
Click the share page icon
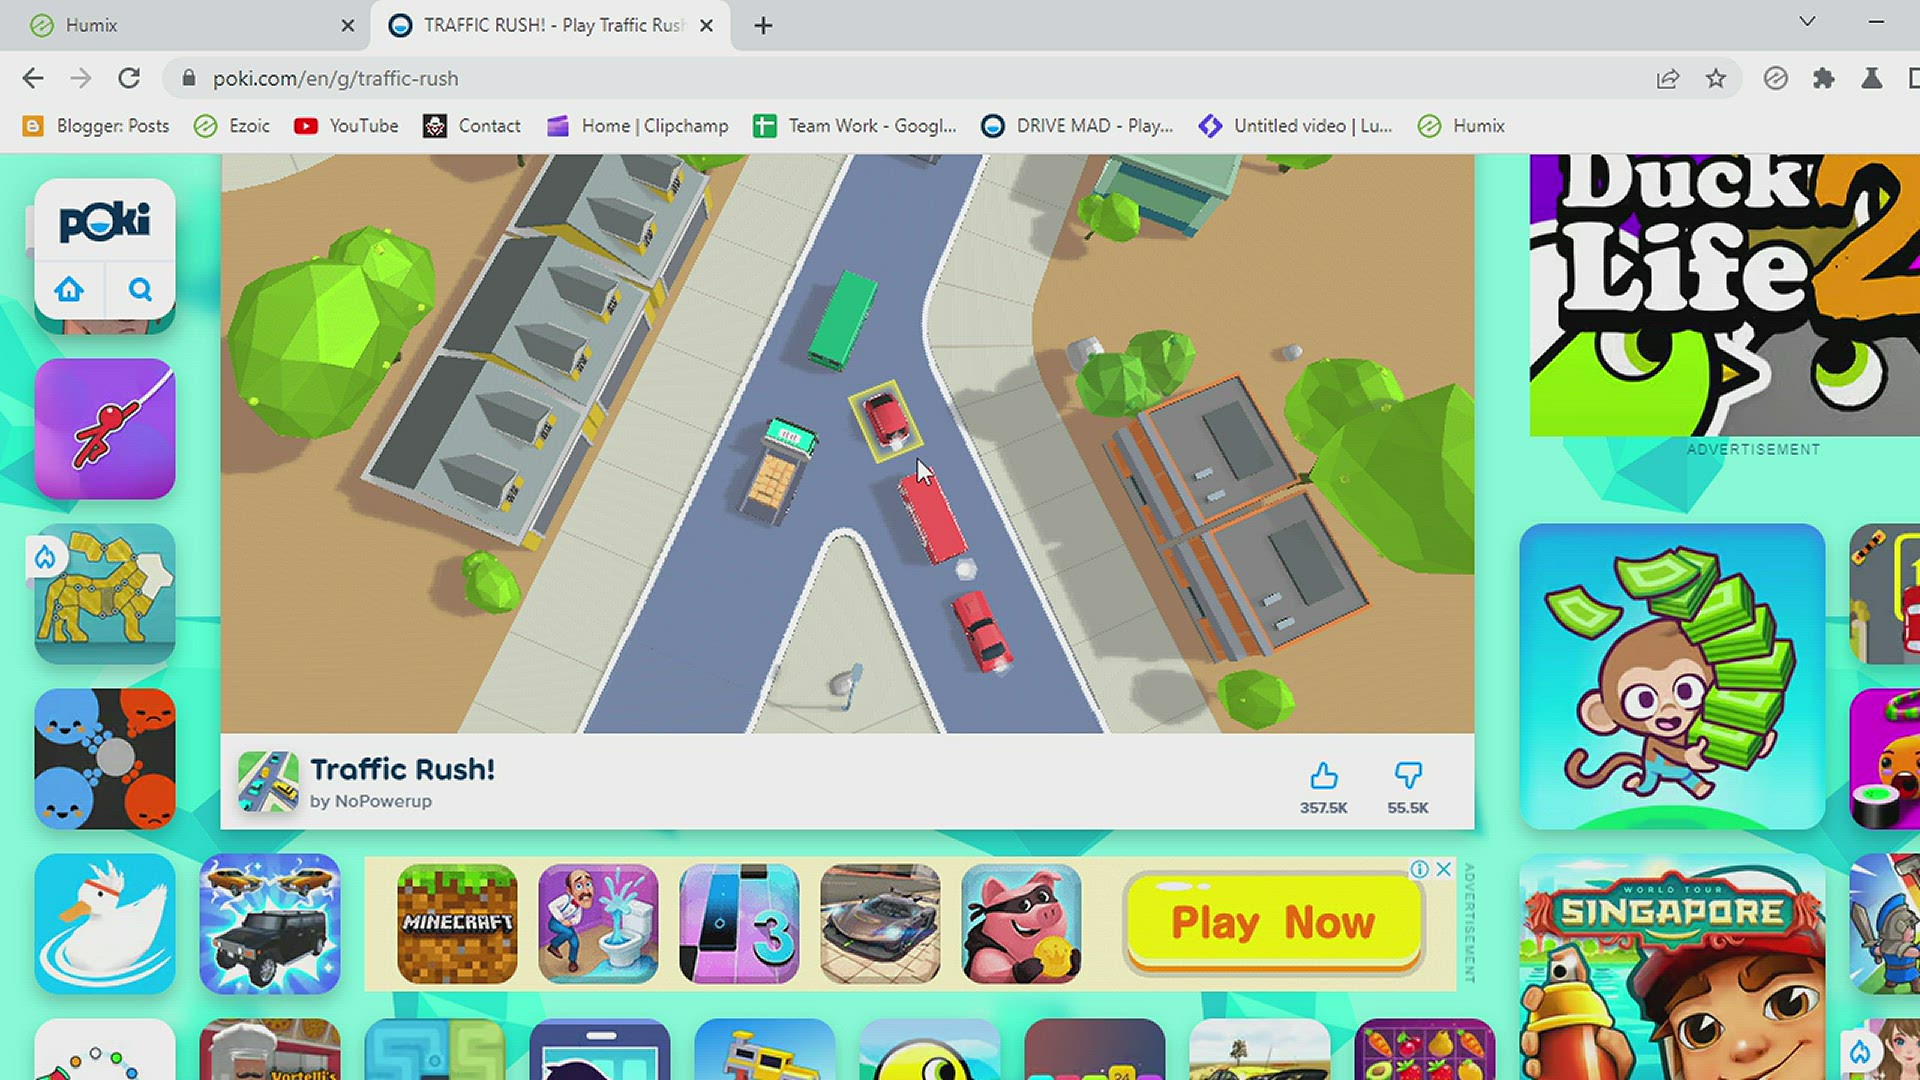coord(1667,79)
